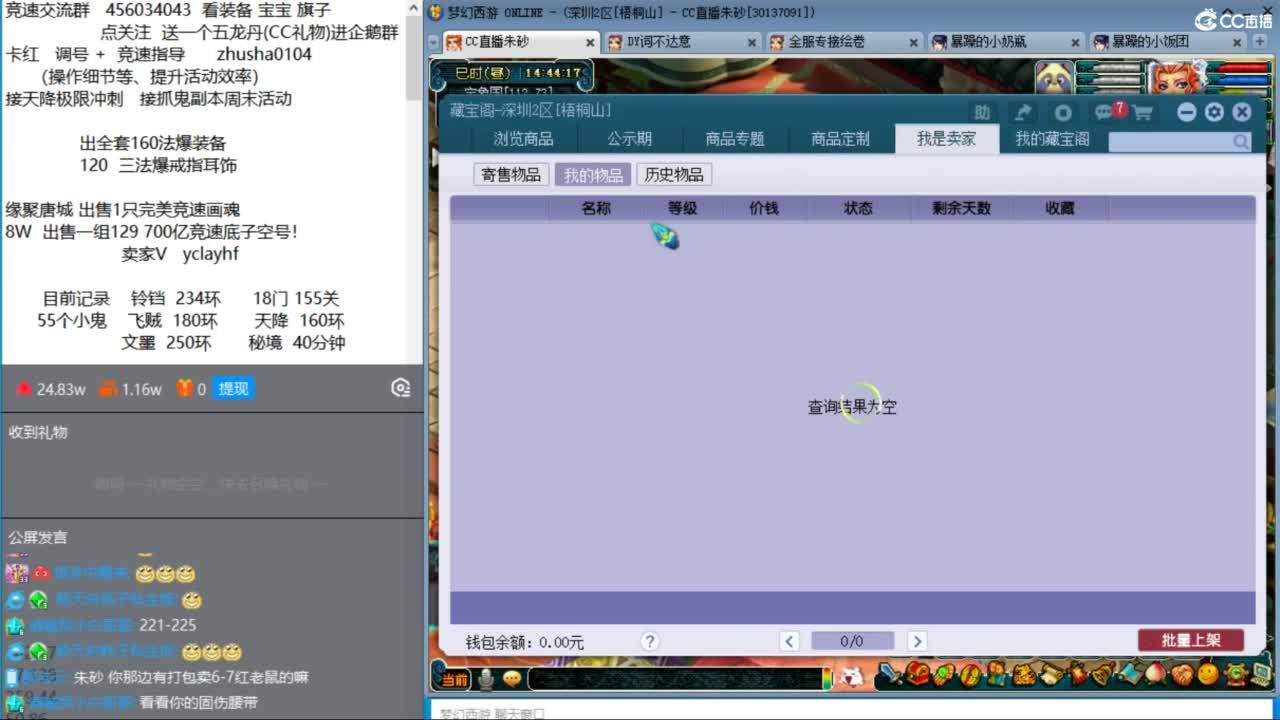Click the chat message 221-225
This screenshot has width=1280, height=720.
click(x=168, y=625)
